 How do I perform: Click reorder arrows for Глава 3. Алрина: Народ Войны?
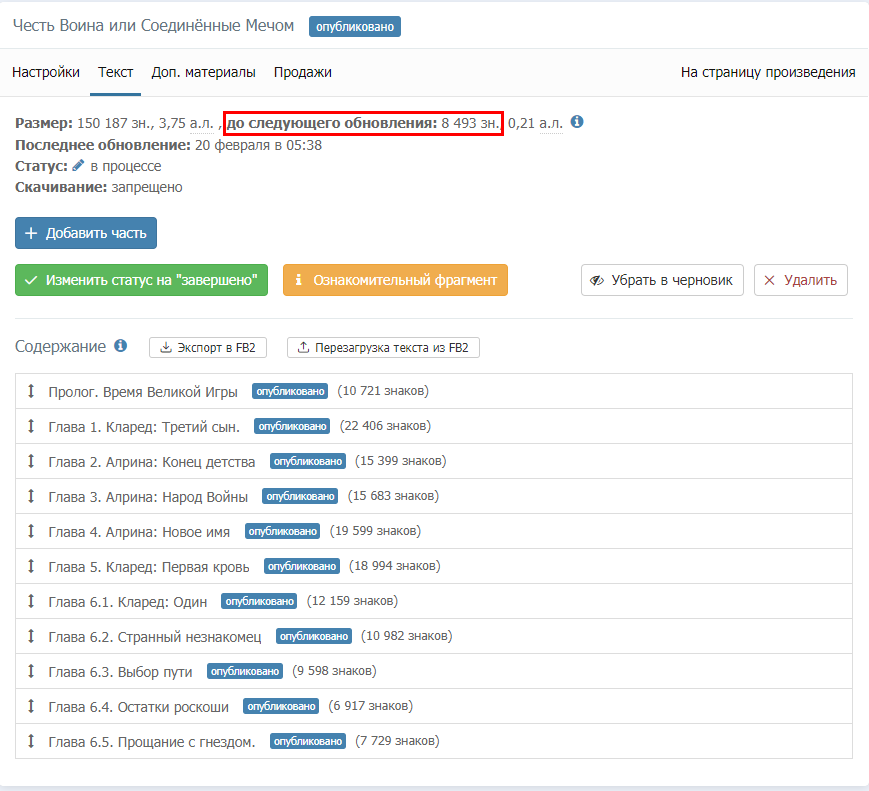(x=31, y=496)
